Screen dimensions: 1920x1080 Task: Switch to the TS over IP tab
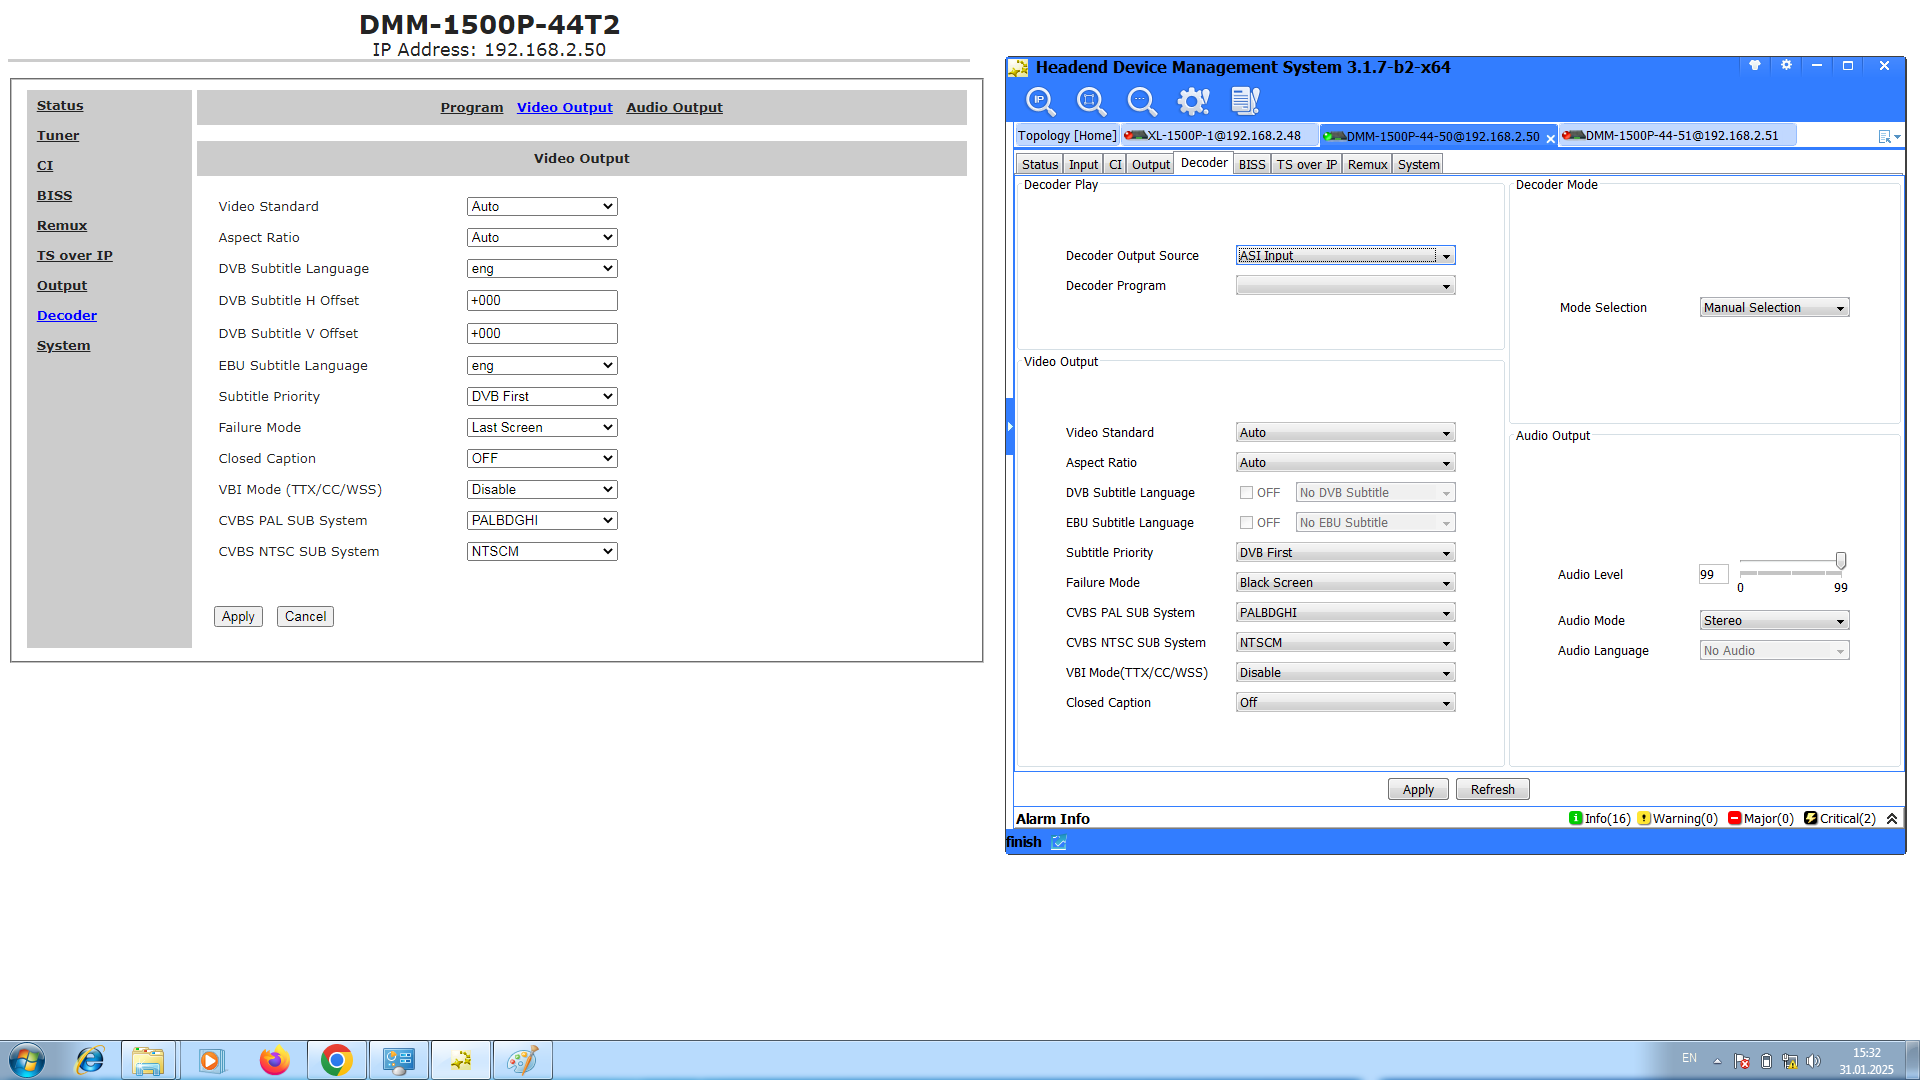point(1306,165)
